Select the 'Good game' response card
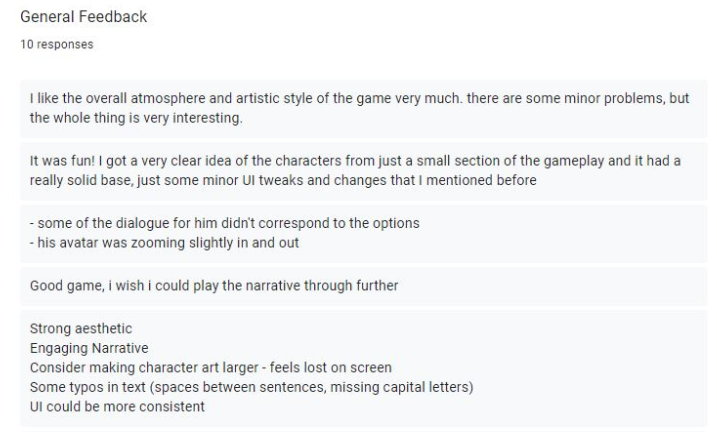Image resolution: width=717 pixels, height=432 pixels. (364, 286)
